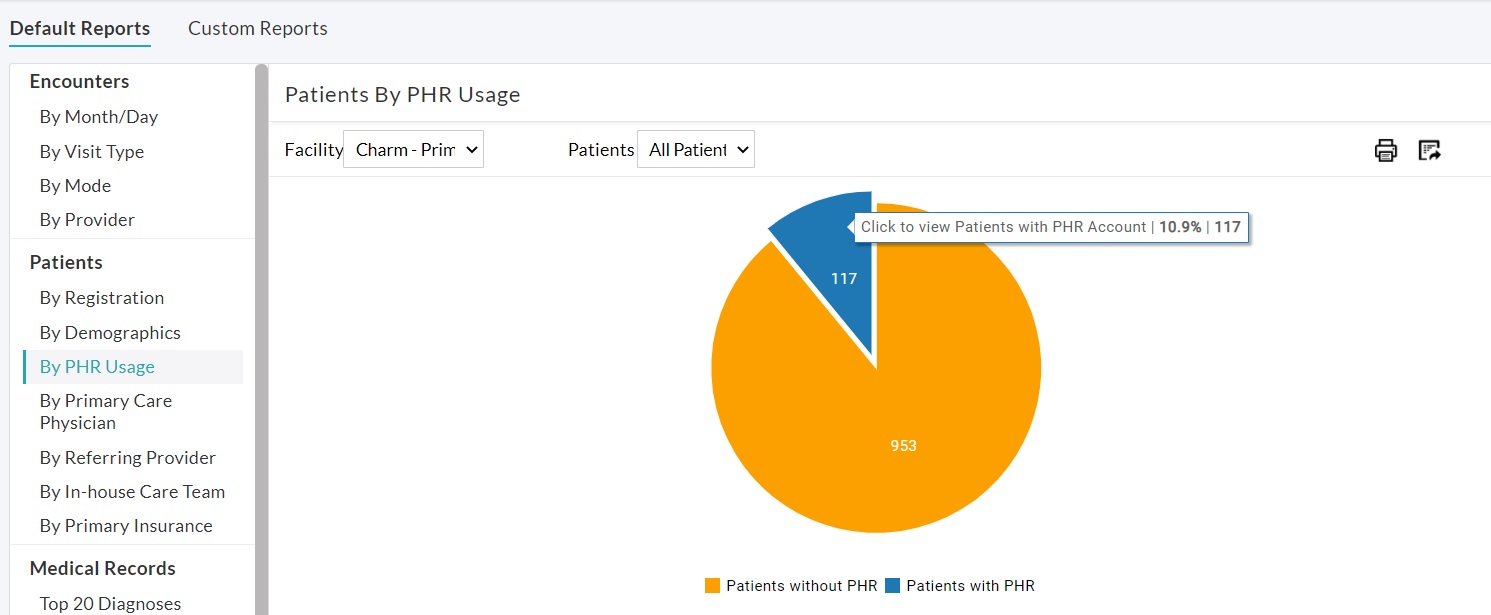Print the PHR usage report
1491x615 pixels.
tap(1385, 150)
